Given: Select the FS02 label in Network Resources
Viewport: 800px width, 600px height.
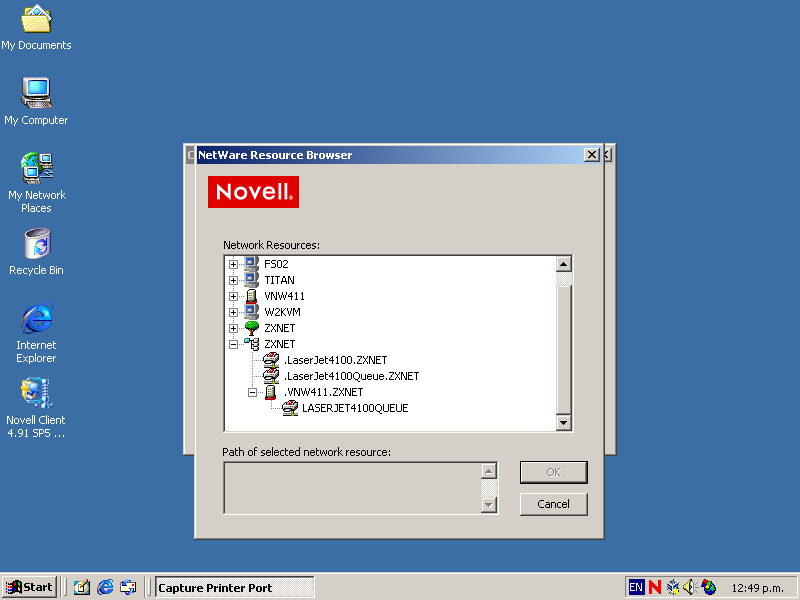Looking at the screenshot, I should (276, 264).
